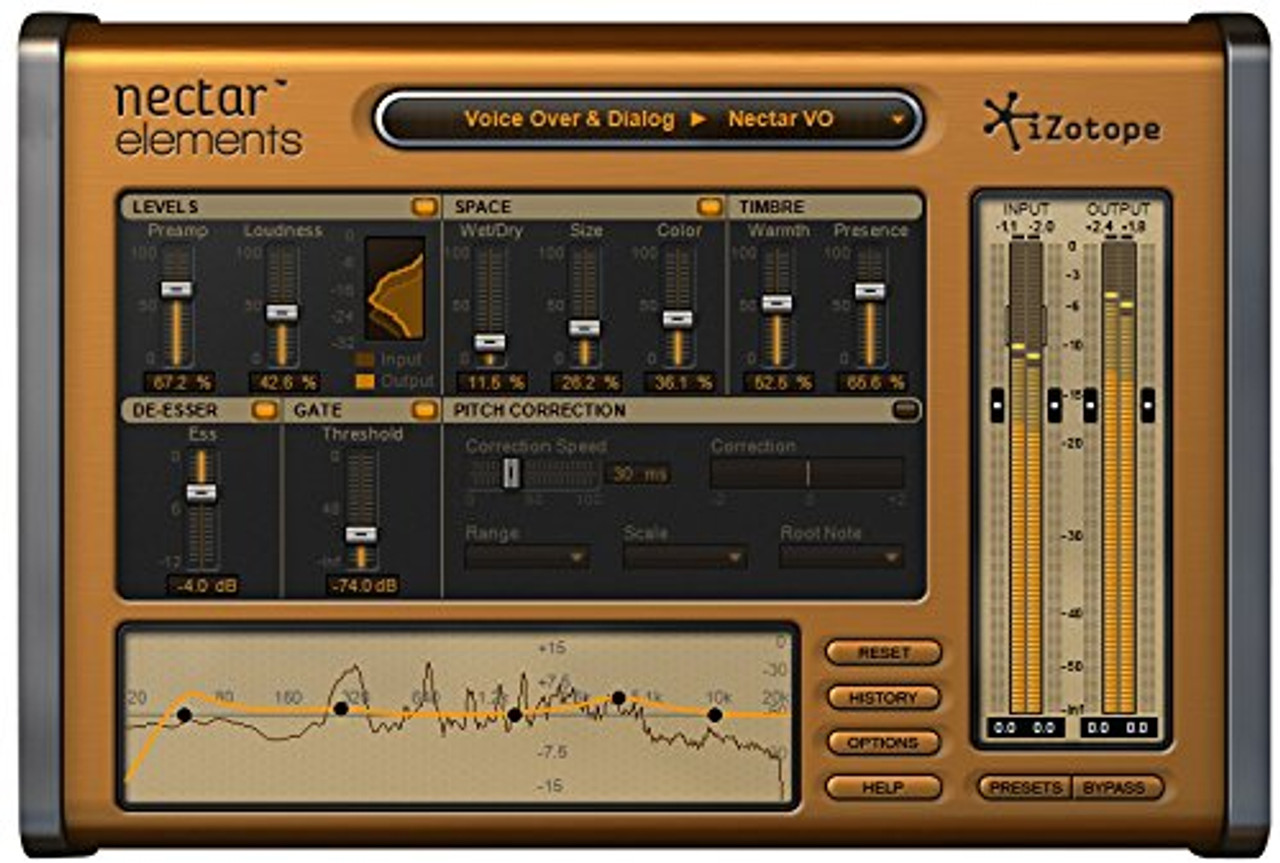Viewport: 1280px width, 863px height.
Task: Click the Wet/Dry slider handle
Action: [x=490, y=342]
